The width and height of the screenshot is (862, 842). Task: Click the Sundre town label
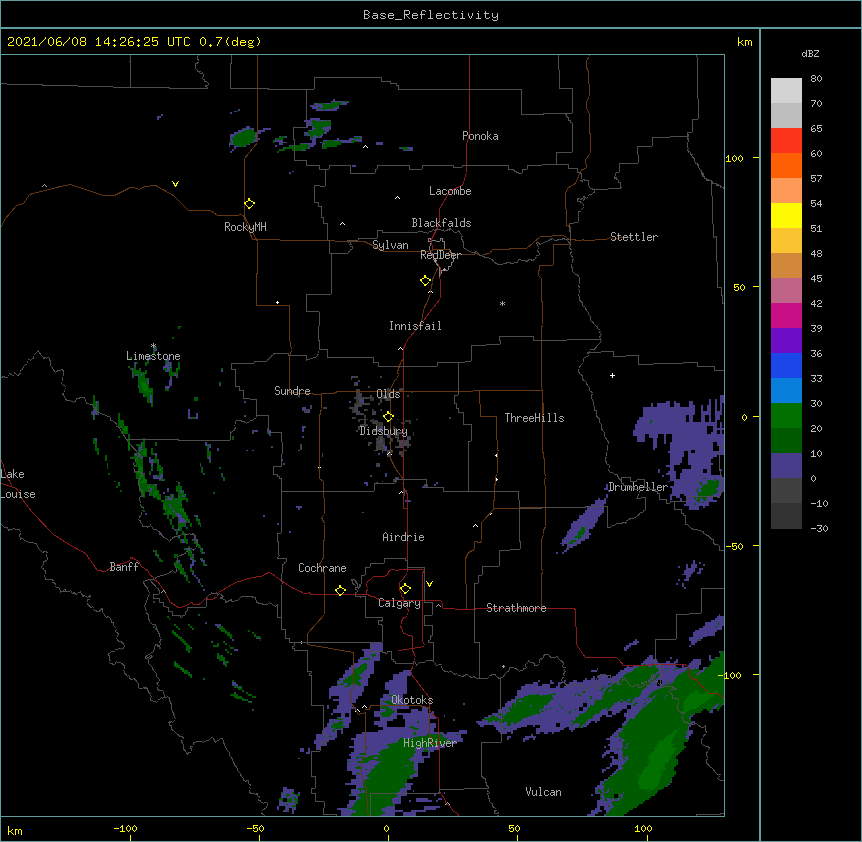click(x=292, y=391)
